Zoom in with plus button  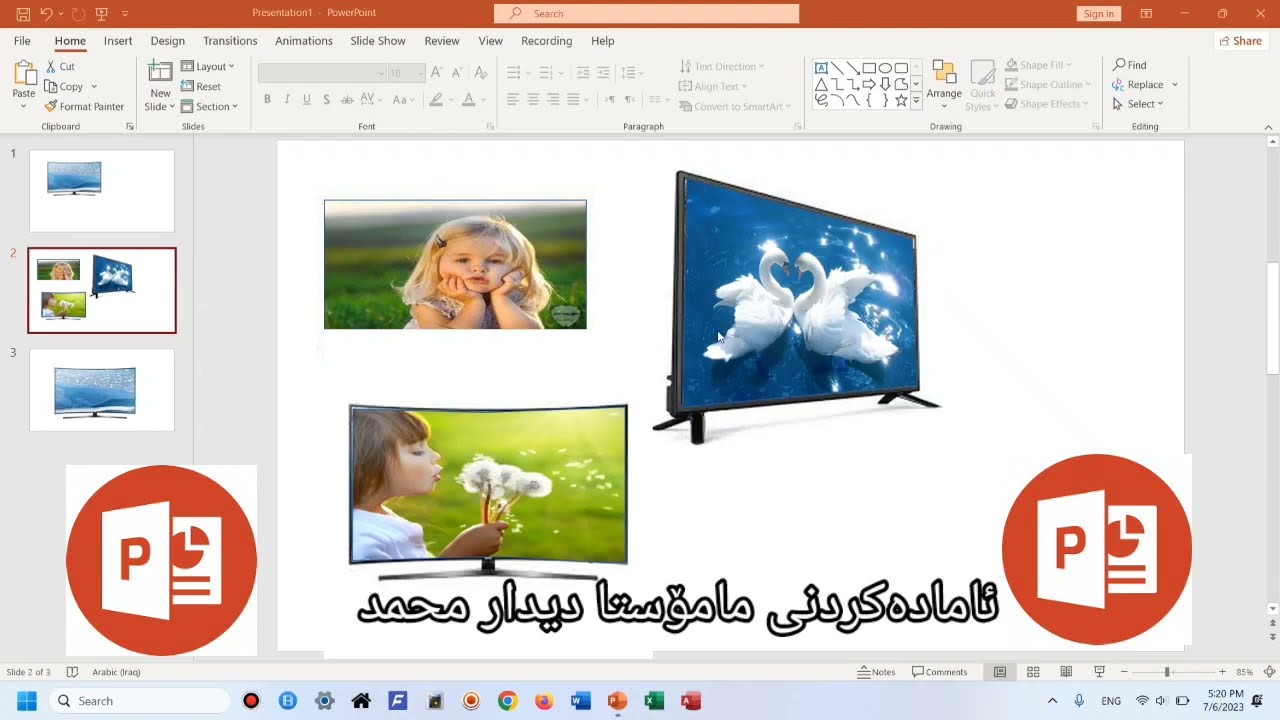(x=1222, y=672)
